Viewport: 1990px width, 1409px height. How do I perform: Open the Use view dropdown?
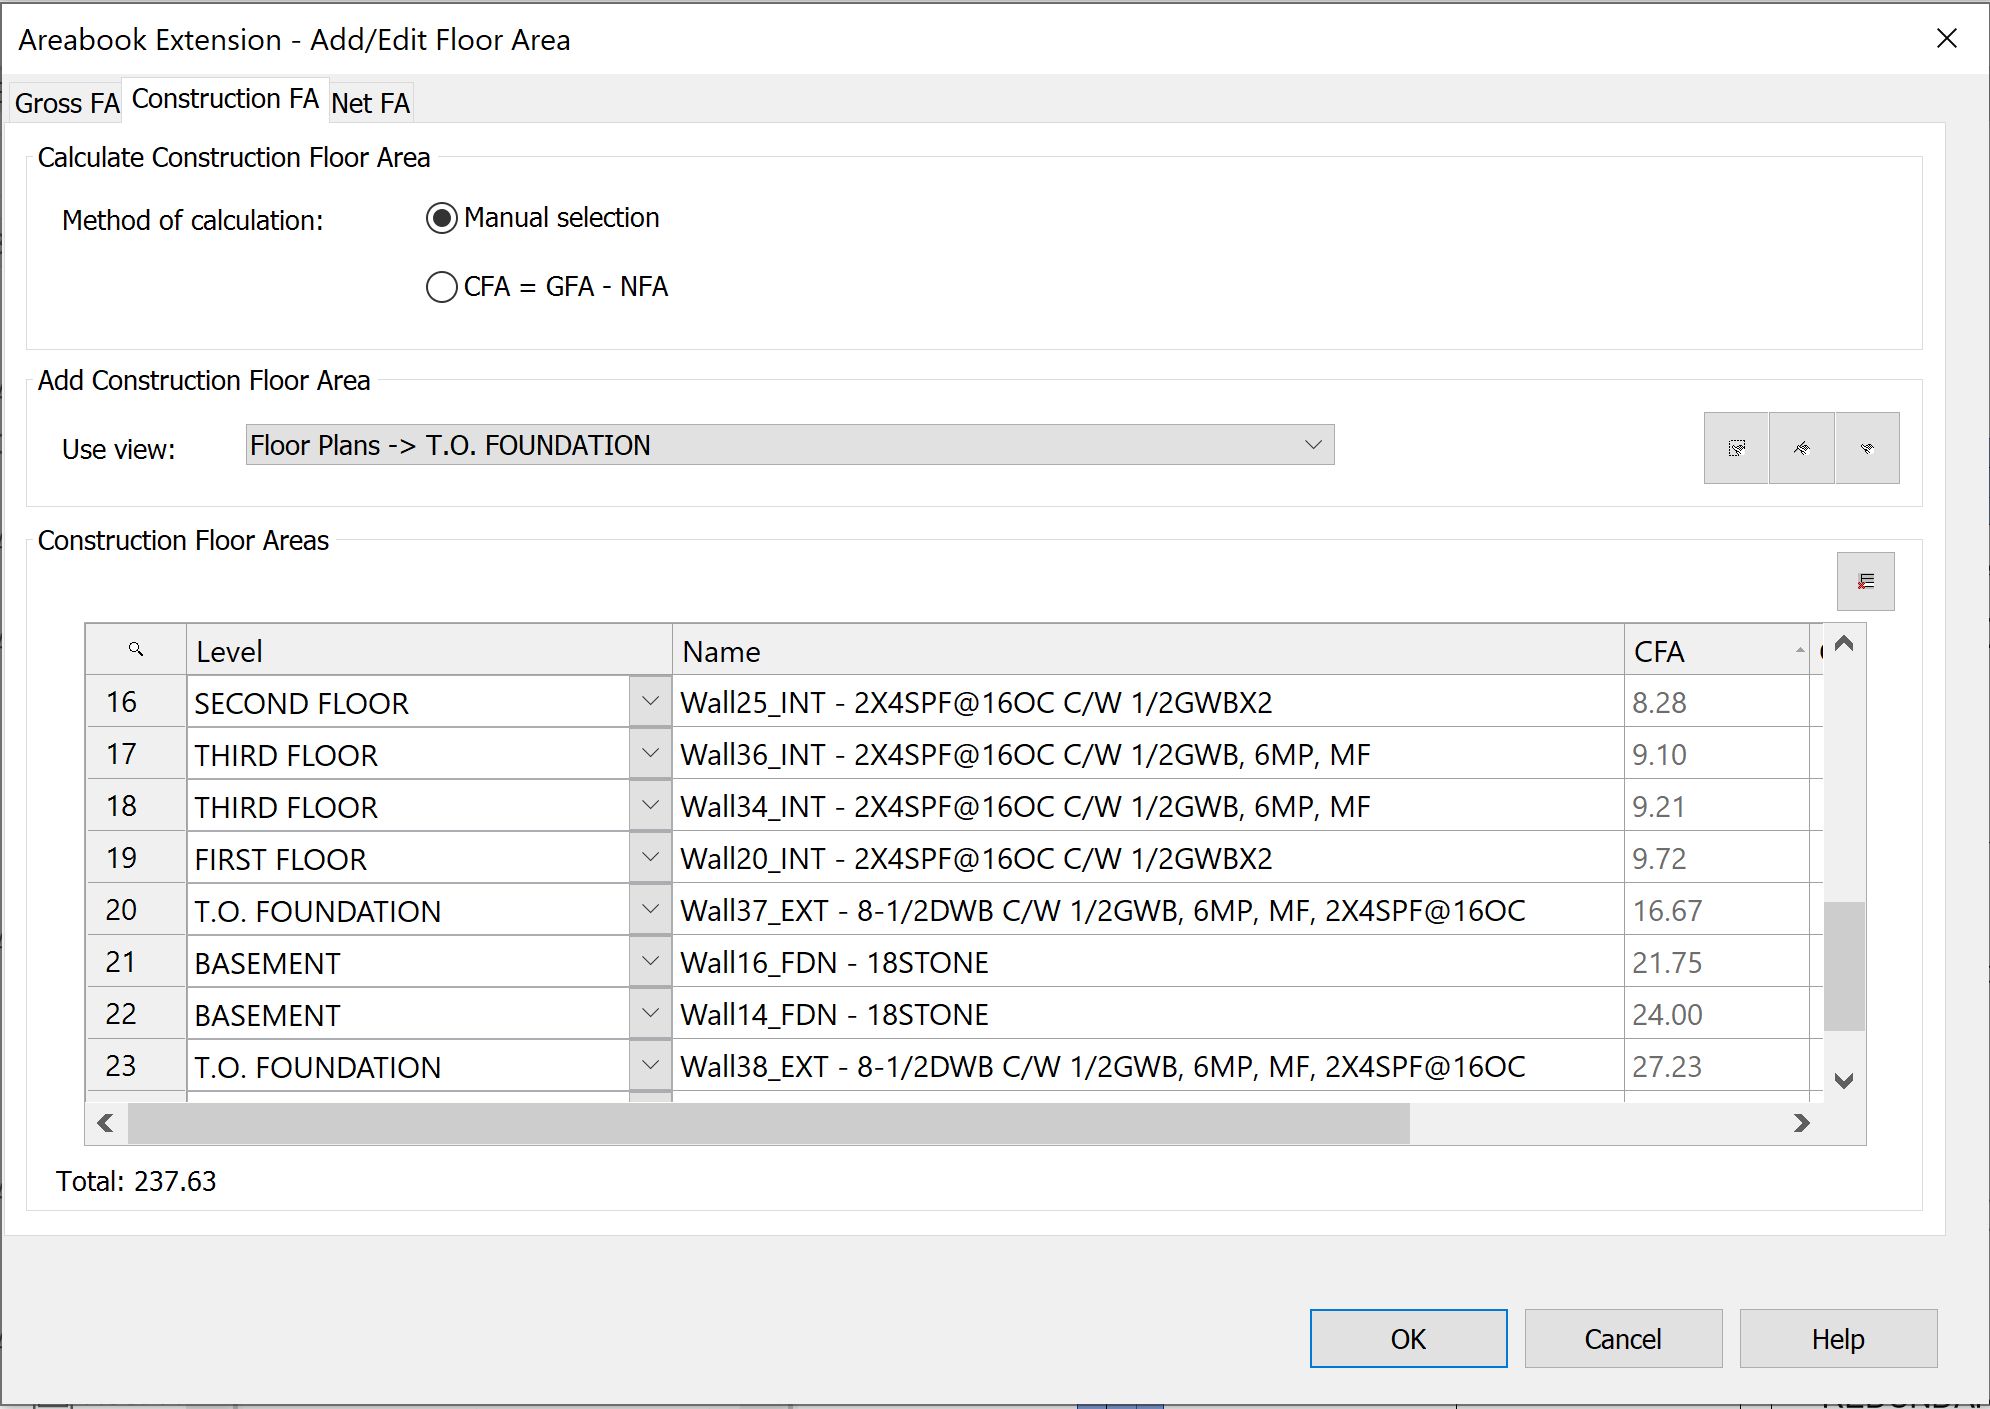coord(1313,445)
